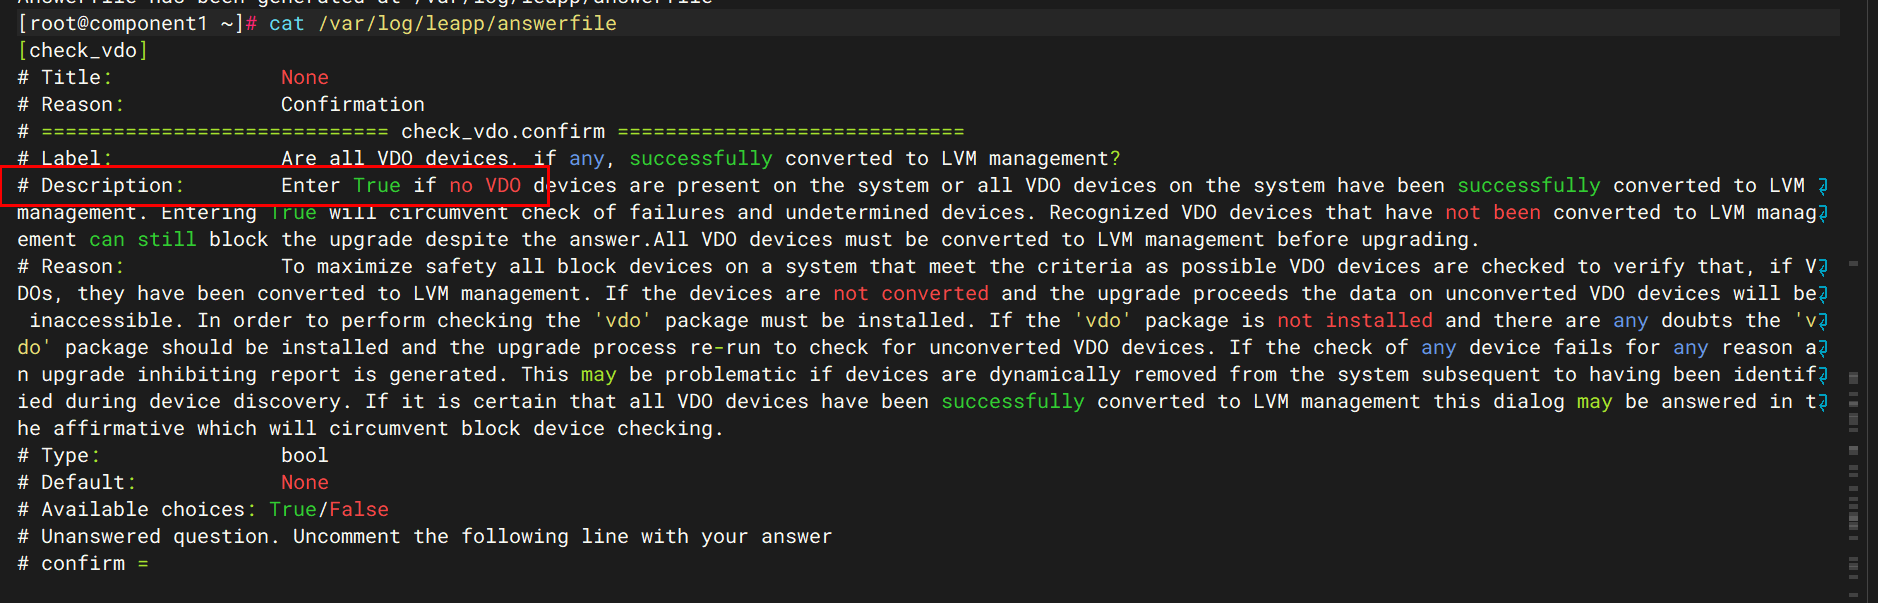Click the wrap indicator after 'Recognized VDO devices' line
1878x603 pixels.
click(1823, 213)
